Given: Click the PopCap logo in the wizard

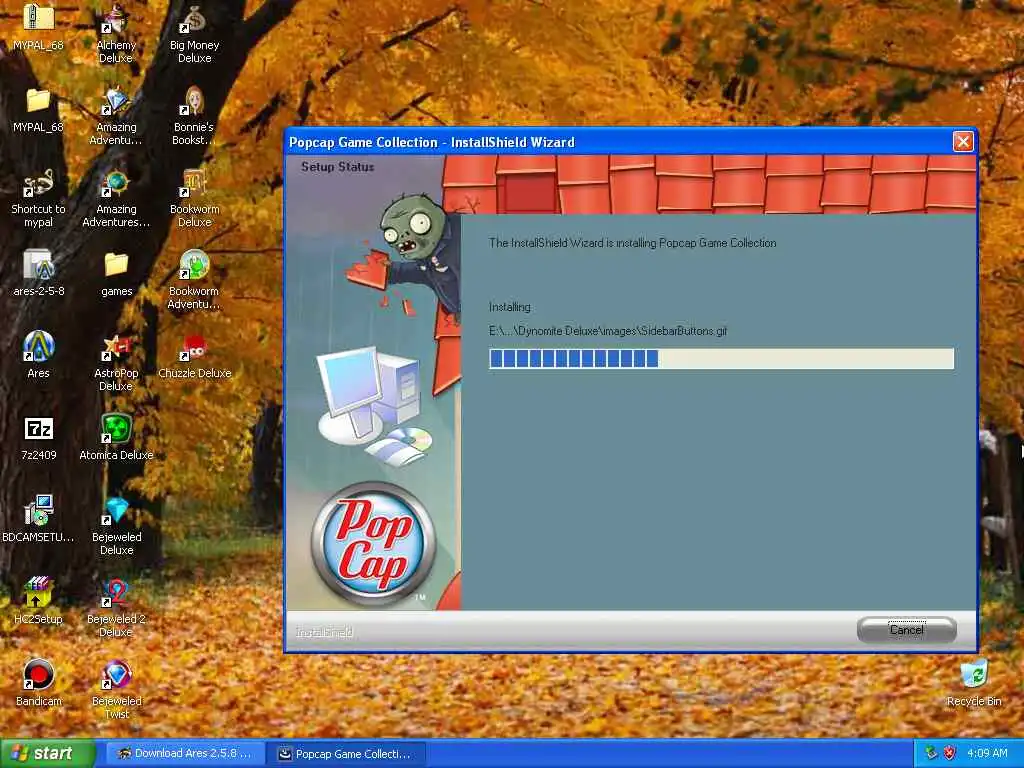Looking at the screenshot, I should (373, 544).
